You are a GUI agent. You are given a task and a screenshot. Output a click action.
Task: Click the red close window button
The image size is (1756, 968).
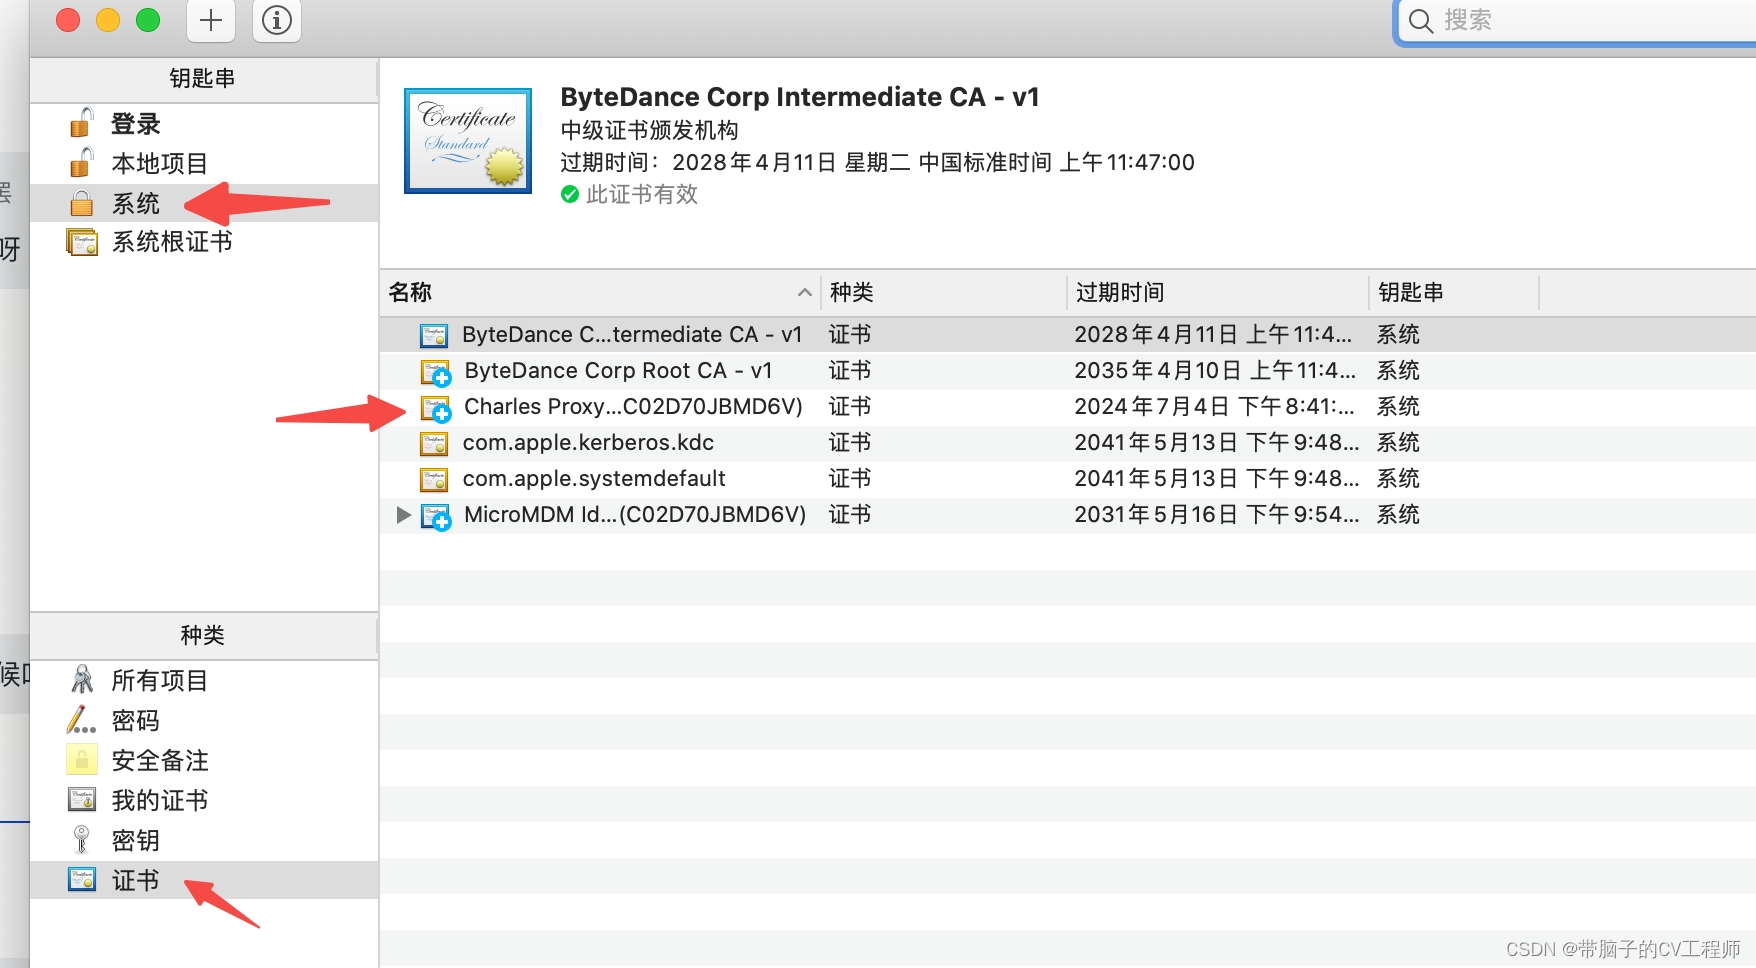[68, 20]
